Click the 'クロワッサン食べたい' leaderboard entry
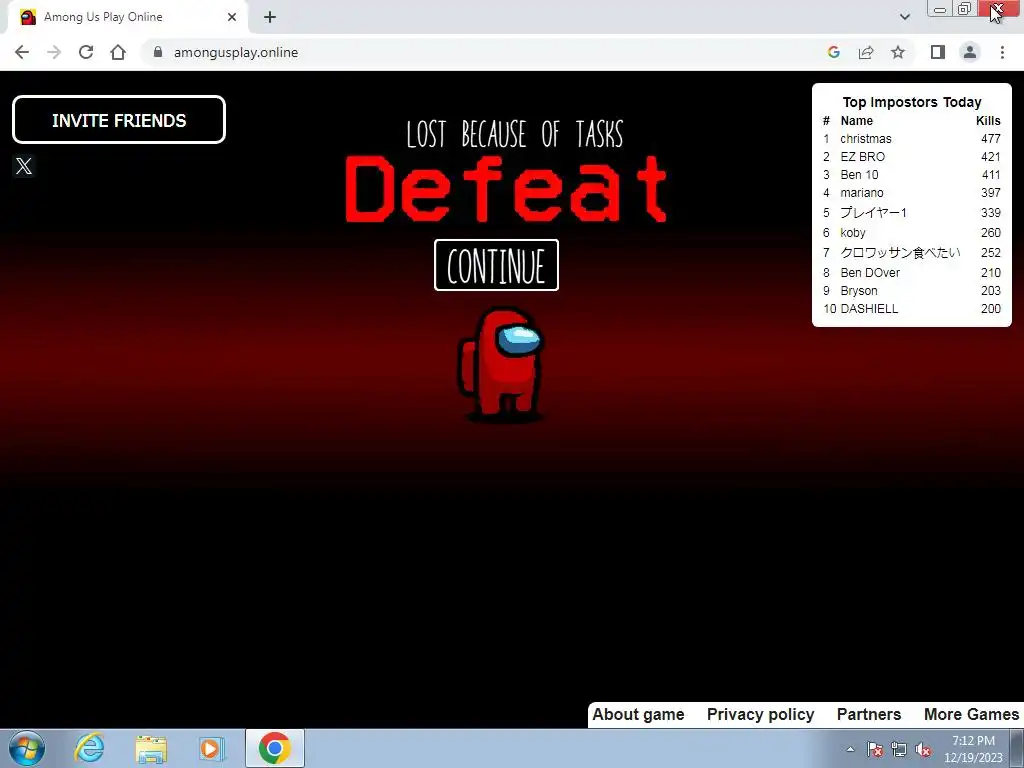The width and height of the screenshot is (1024, 768). point(912,252)
